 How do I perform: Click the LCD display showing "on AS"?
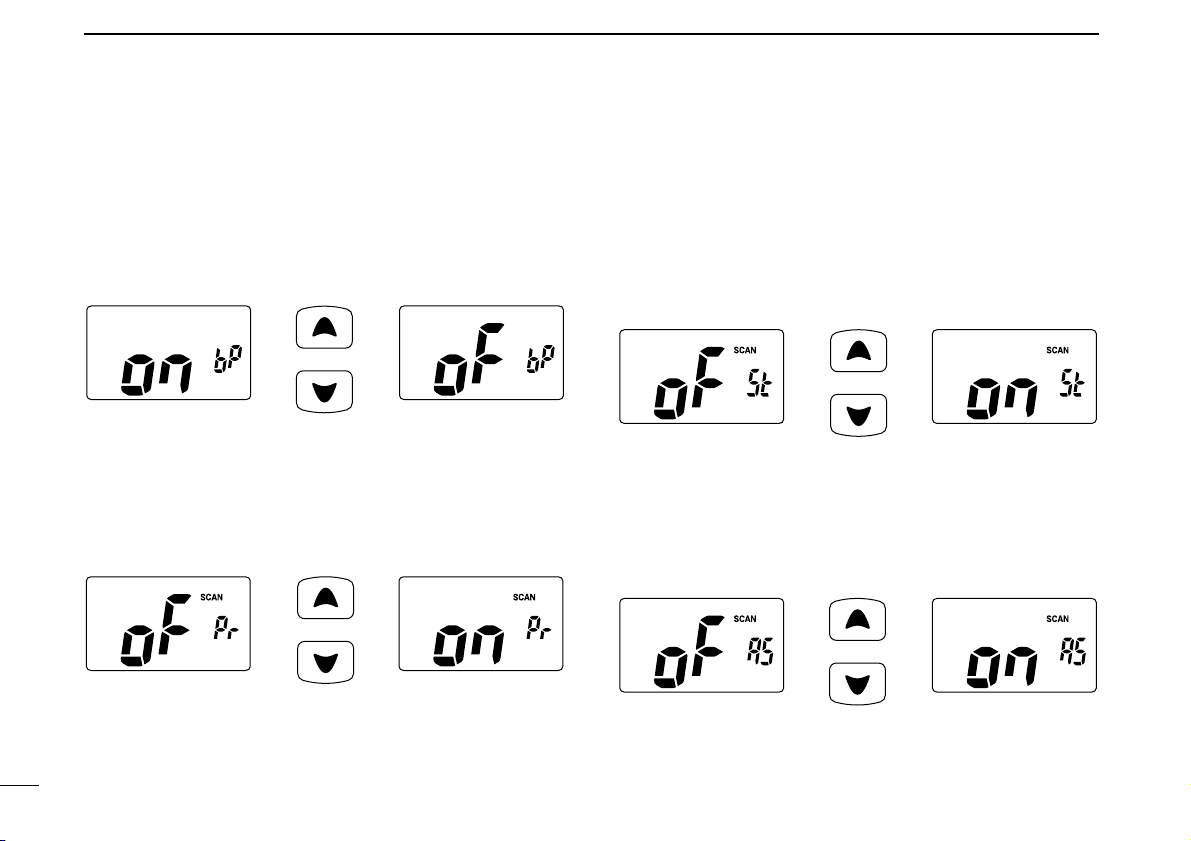[1014, 645]
